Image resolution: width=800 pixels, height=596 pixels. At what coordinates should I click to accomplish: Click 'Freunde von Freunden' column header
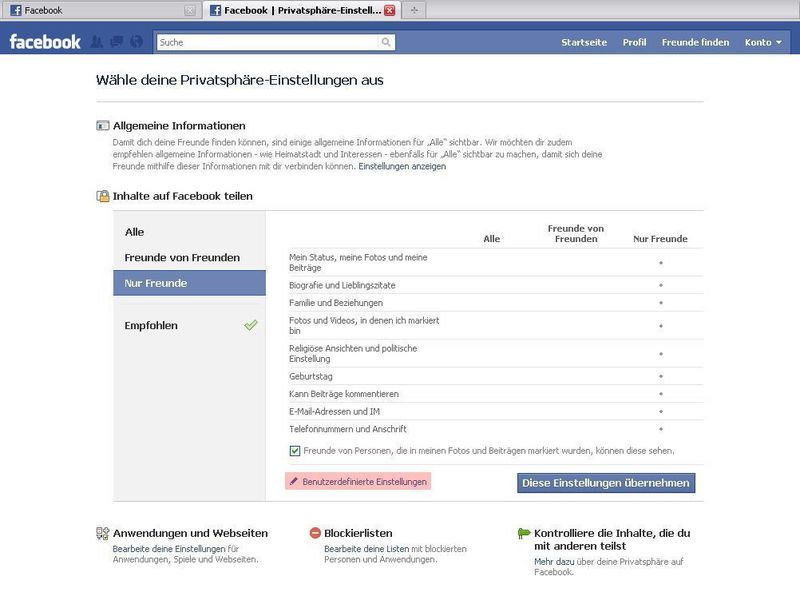point(576,234)
